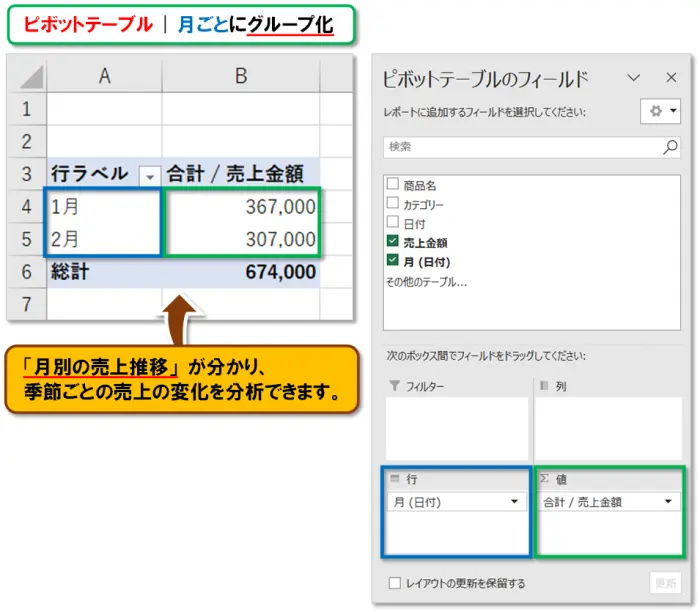Check the 日付 field checkbox
Image resolution: width=700 pixels, height=612 pixels.
pyautogui.click(x=392, y=222)
